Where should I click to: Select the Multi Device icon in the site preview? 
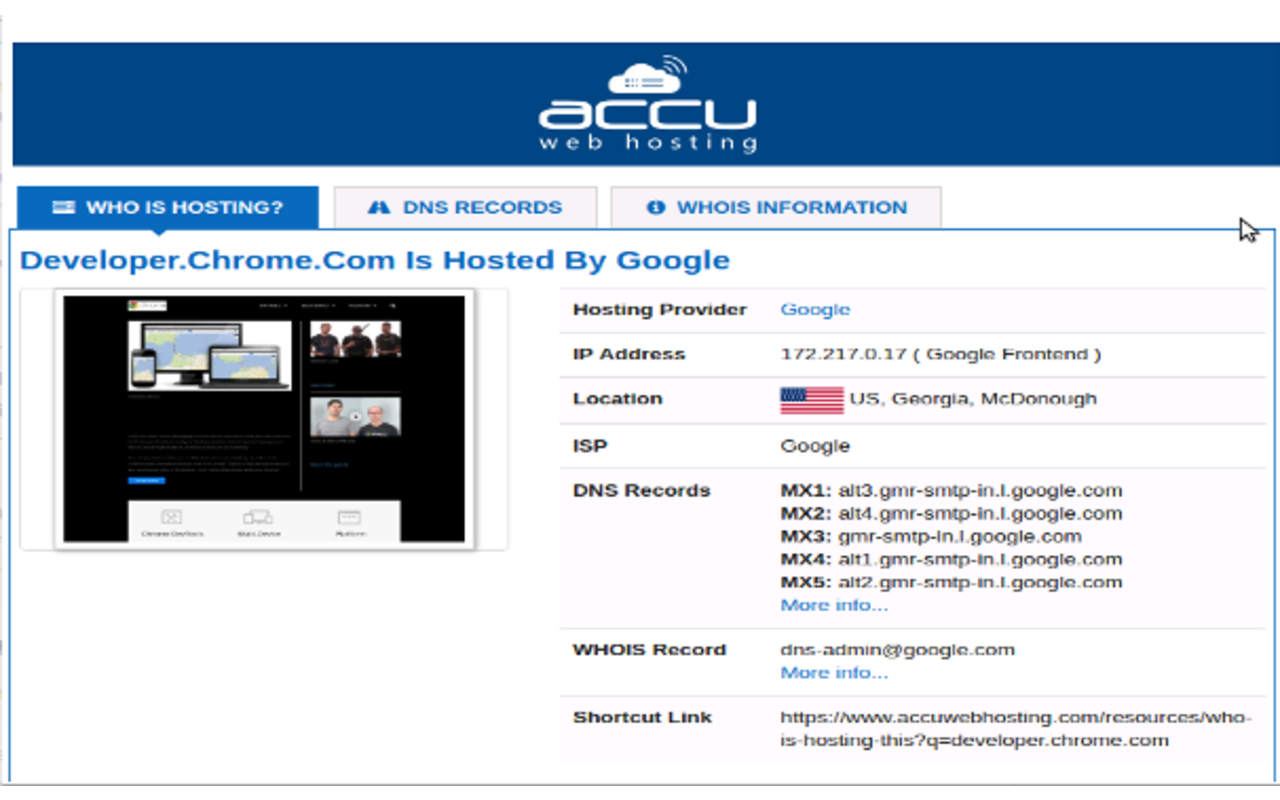tap(258, 518)
